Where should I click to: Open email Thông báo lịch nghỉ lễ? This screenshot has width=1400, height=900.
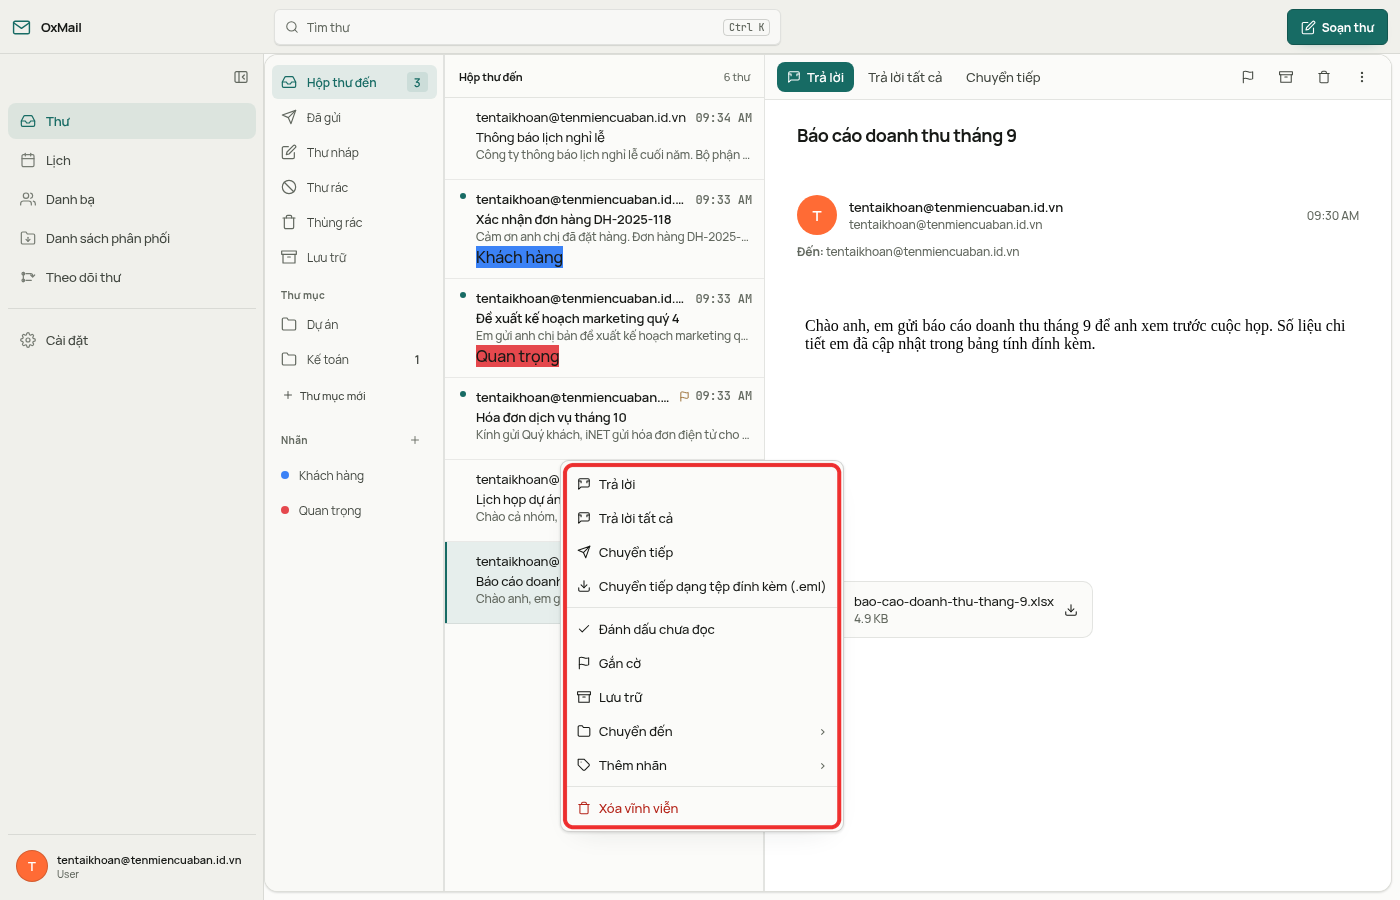pyautogui.click(x=604, y=137)
